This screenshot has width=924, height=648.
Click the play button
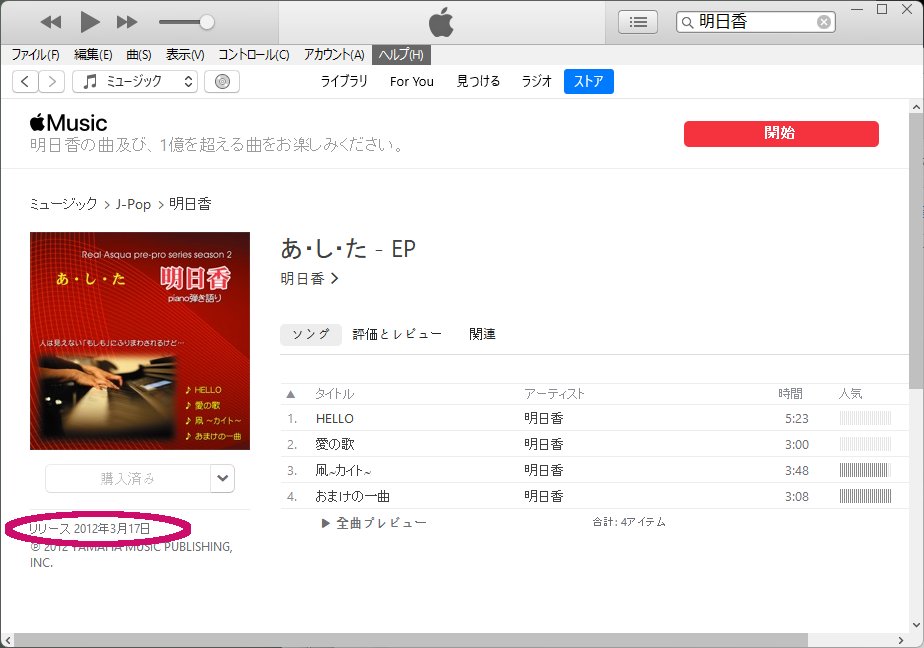tap(90, 22)
